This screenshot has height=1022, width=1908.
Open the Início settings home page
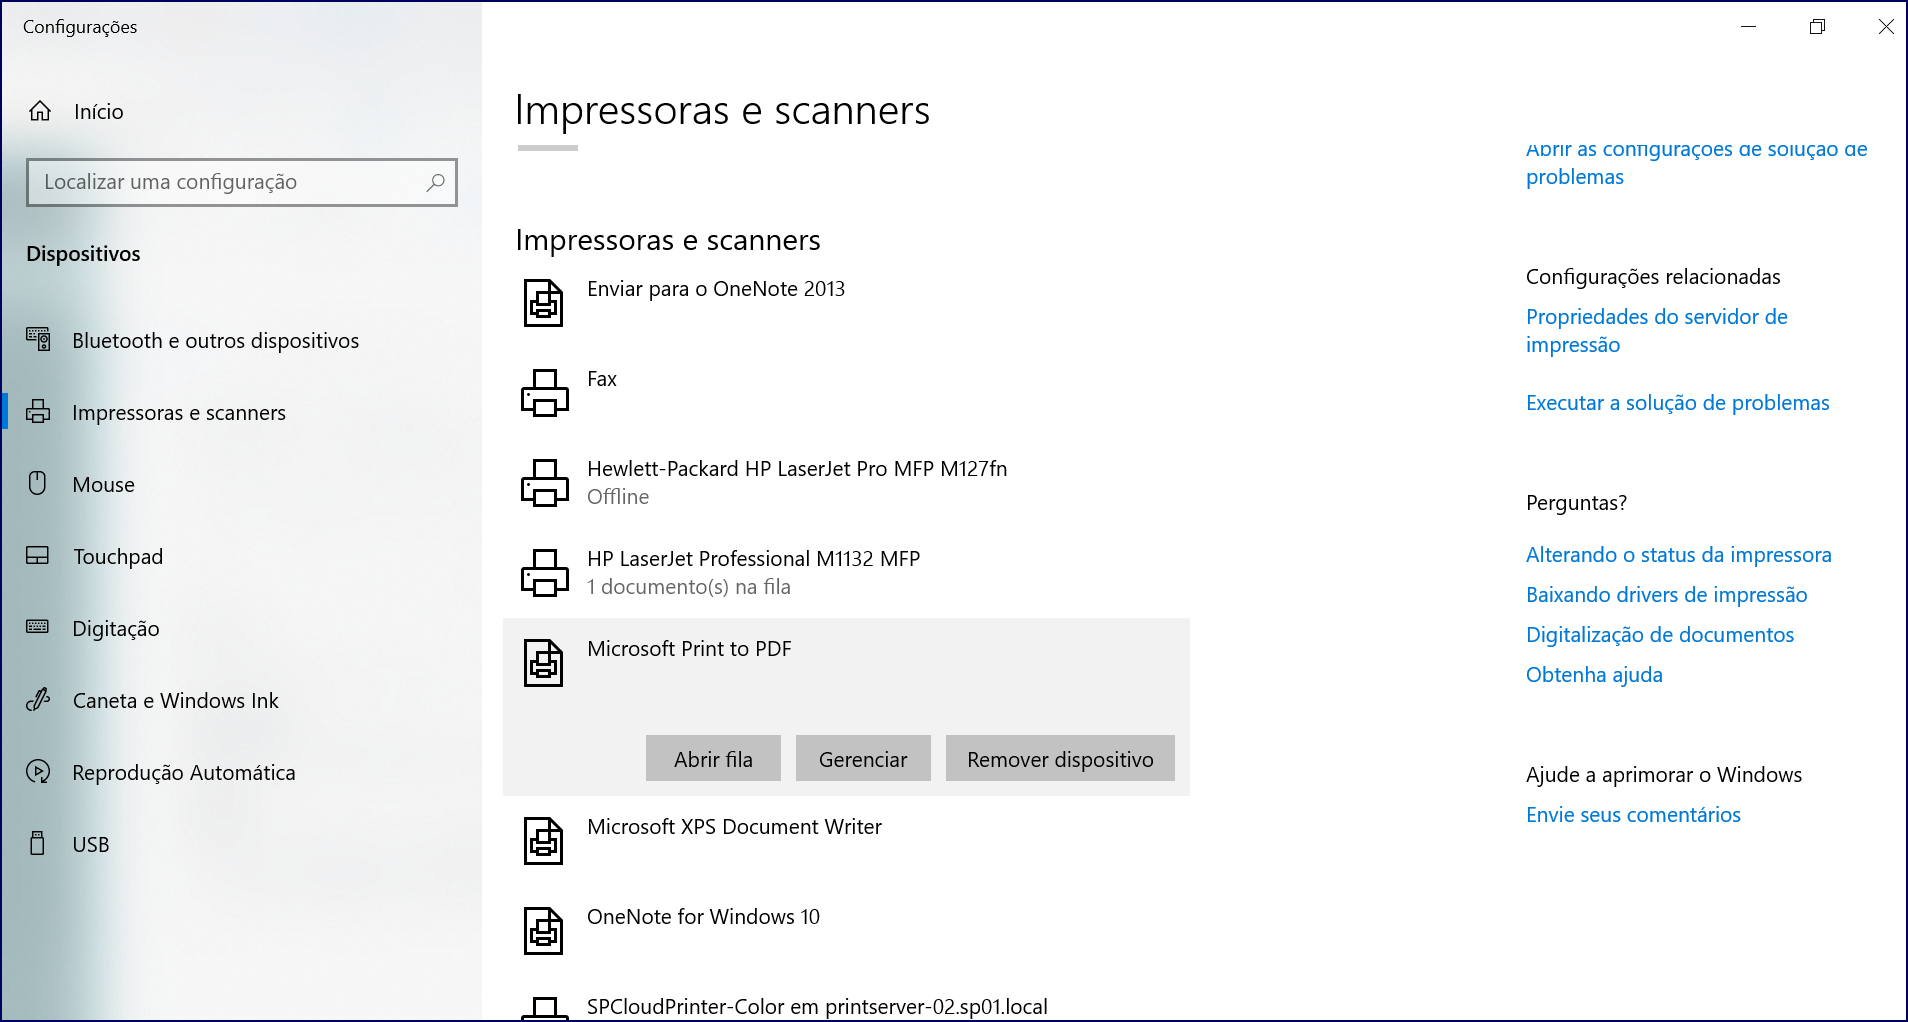pos(99,112)
